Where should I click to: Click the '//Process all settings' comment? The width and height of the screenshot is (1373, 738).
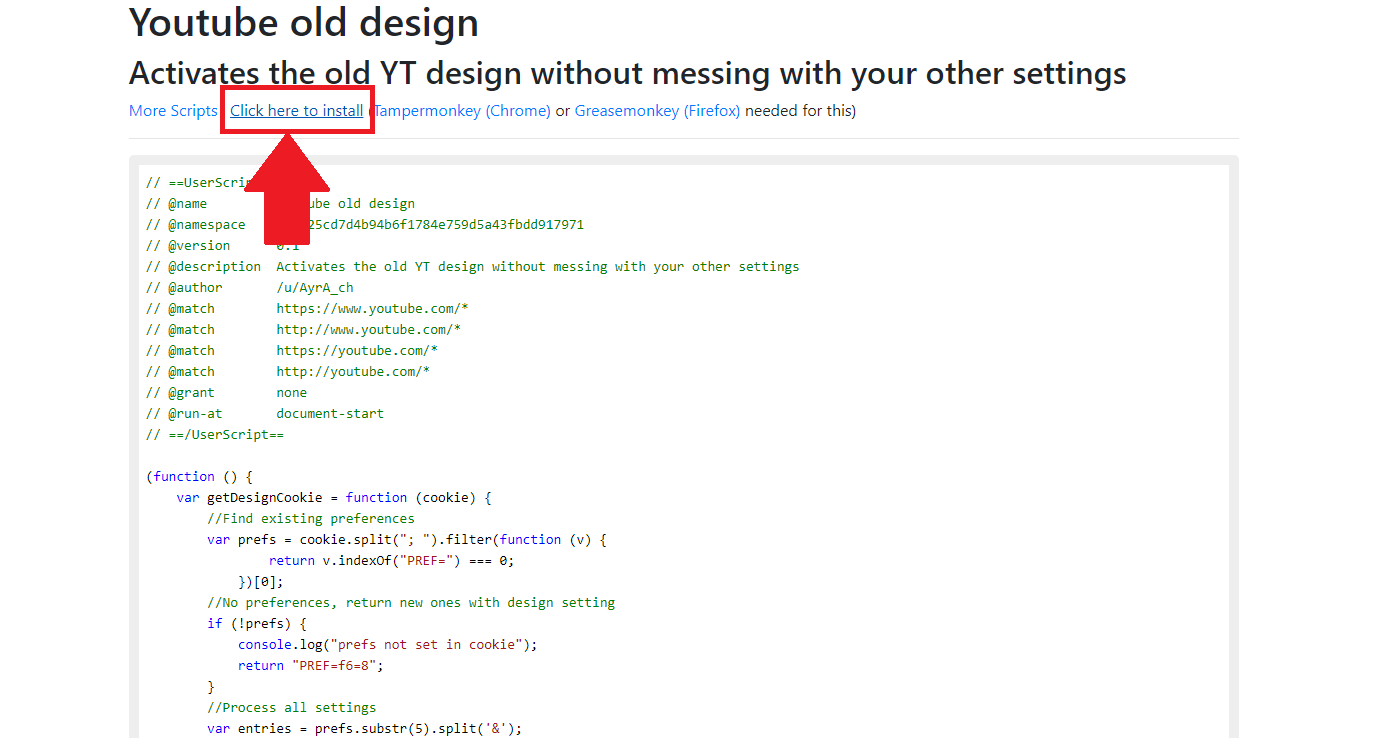[x=292, y=708]
